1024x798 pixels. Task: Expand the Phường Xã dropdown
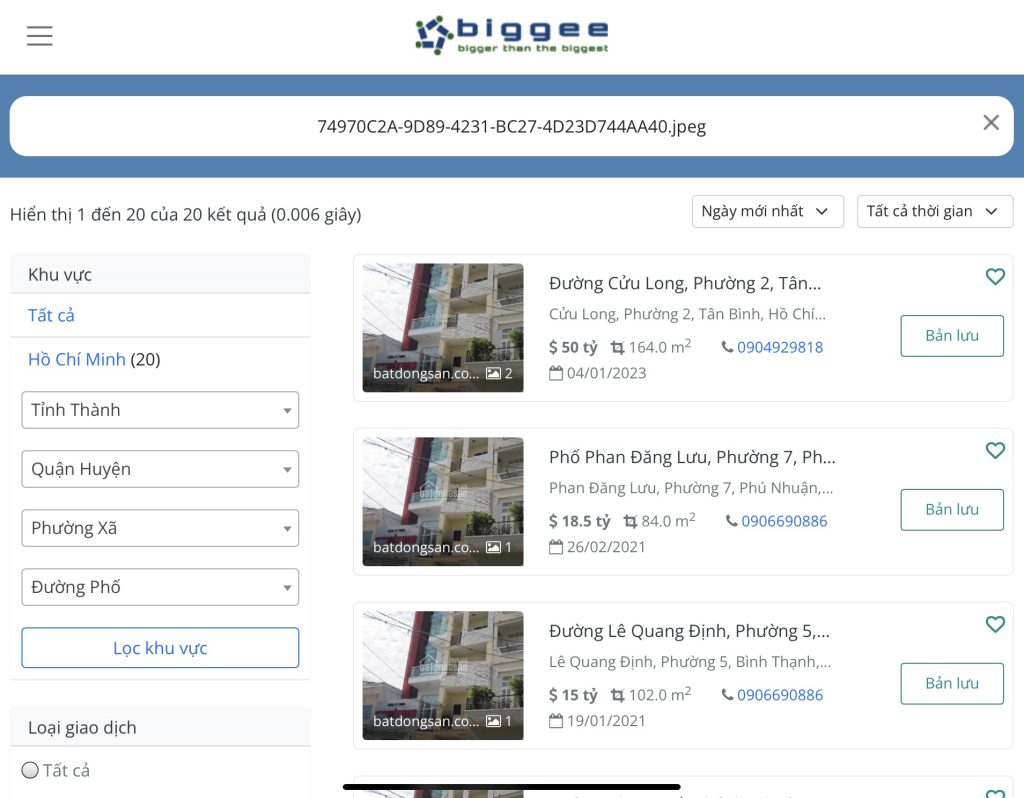tap(160, 528)
